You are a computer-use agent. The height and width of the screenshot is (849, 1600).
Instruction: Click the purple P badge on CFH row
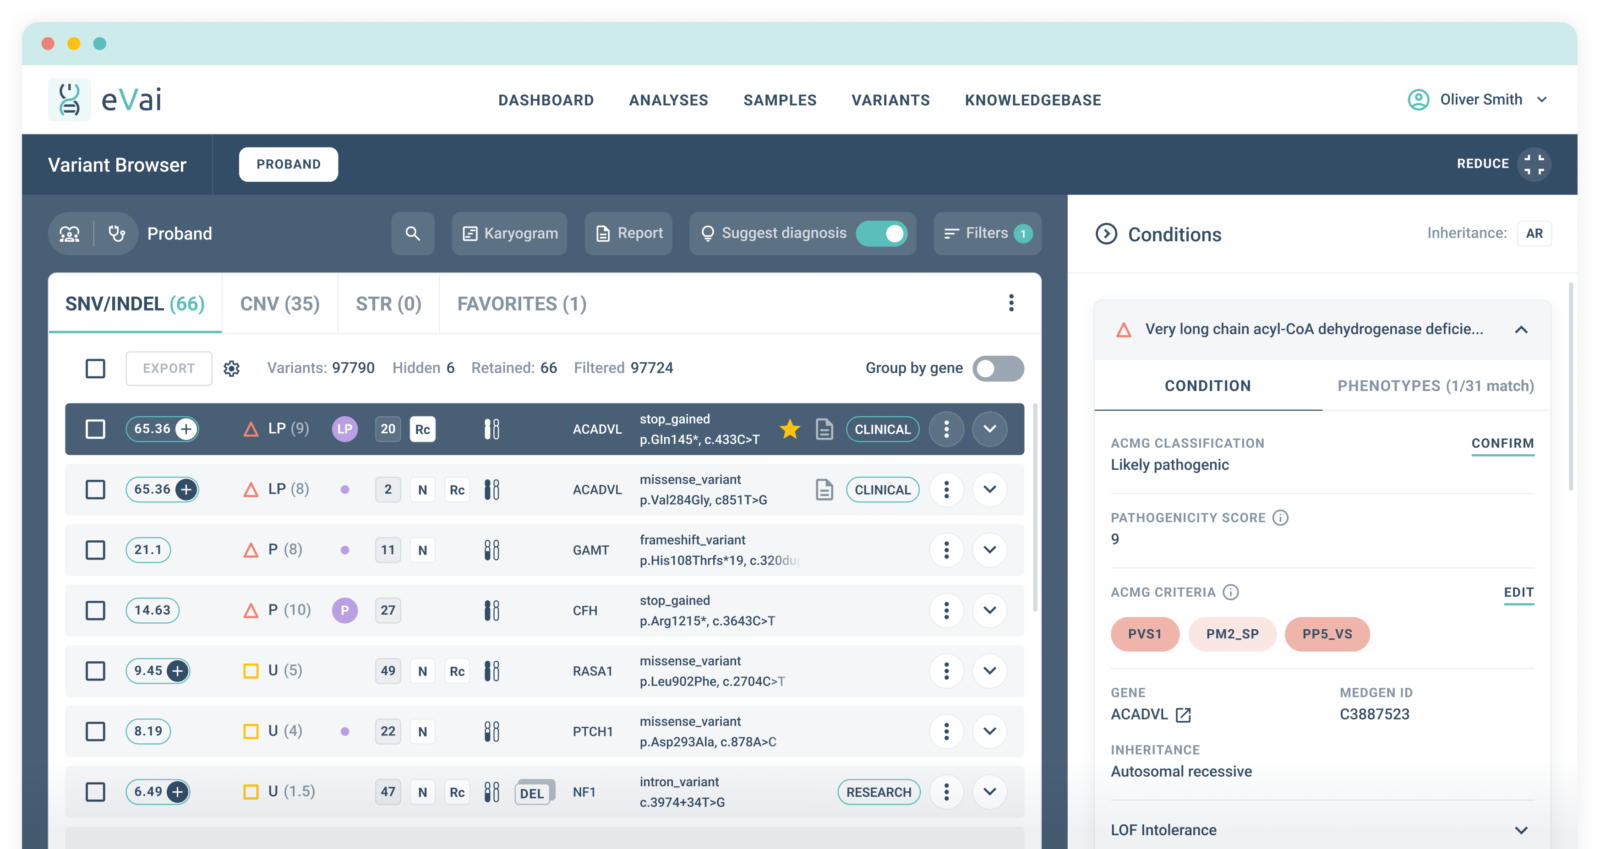[345, 610]
